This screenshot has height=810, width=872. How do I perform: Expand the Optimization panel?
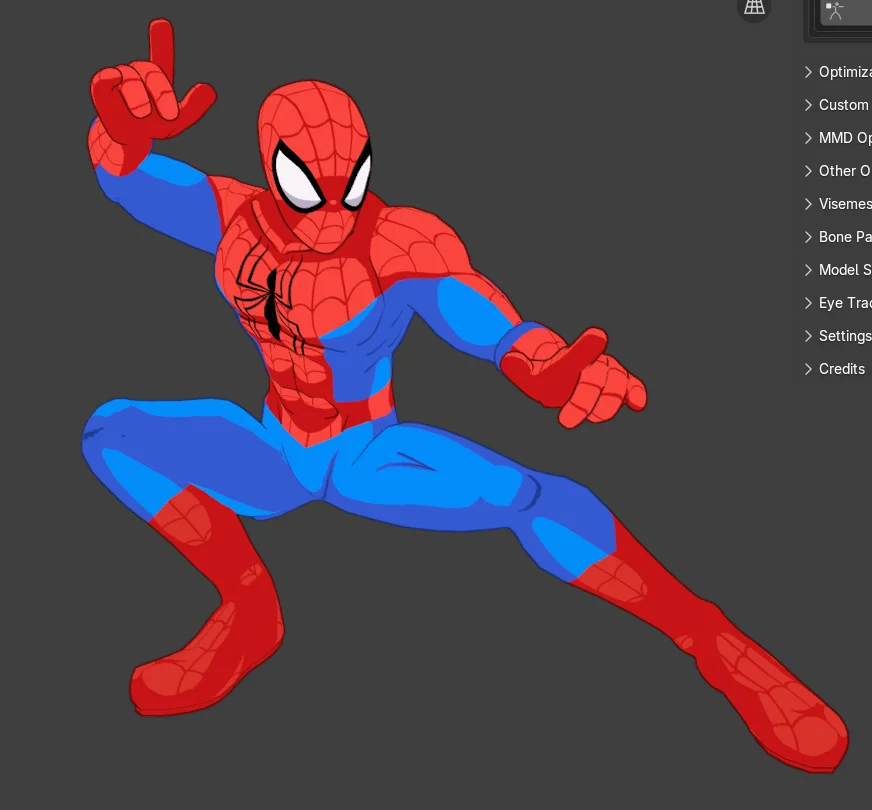808,72
